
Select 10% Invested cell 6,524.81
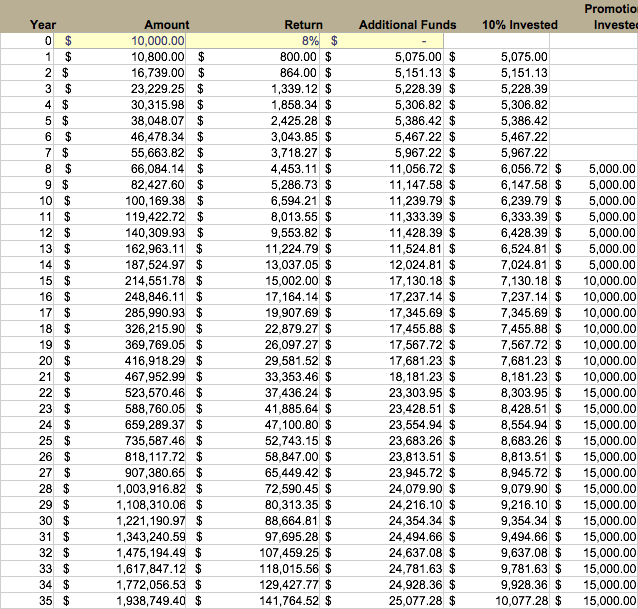point(496,249)
